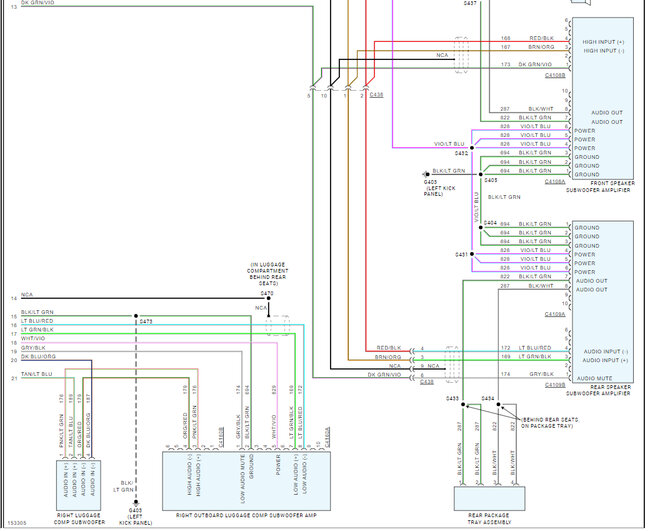Click the HIGH INPUT (+) terminal label

point(603,42)
